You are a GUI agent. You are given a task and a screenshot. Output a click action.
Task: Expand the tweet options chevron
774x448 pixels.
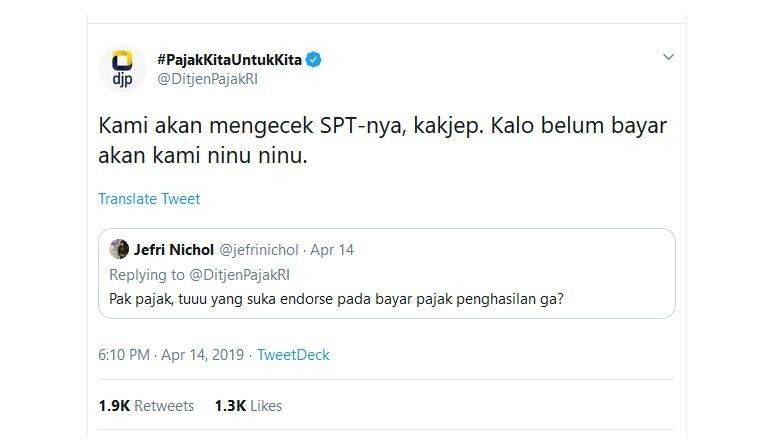coord(668,57)
